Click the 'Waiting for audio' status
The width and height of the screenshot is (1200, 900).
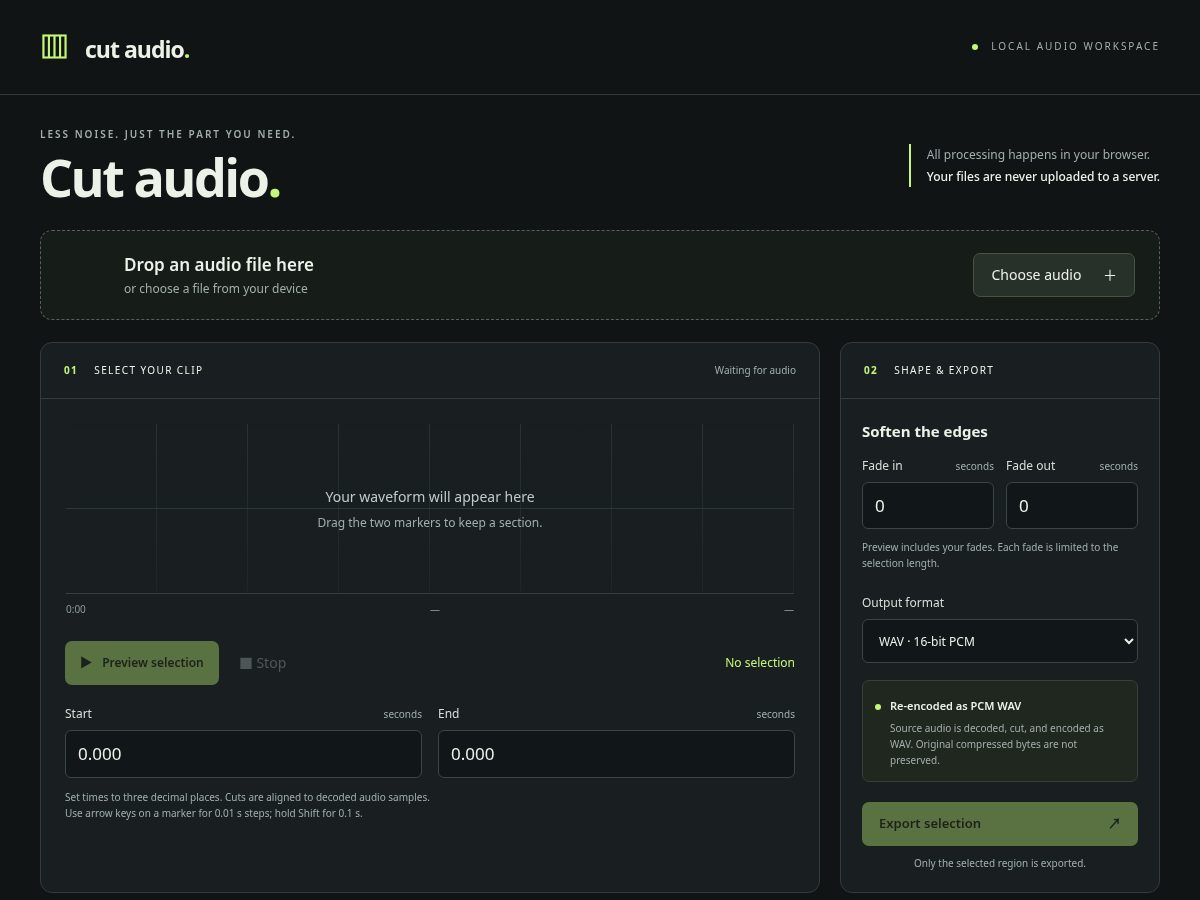point(755,370)
